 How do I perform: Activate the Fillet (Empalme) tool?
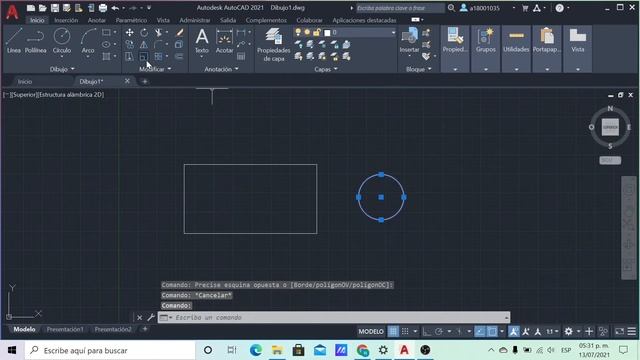click(158, 44)
